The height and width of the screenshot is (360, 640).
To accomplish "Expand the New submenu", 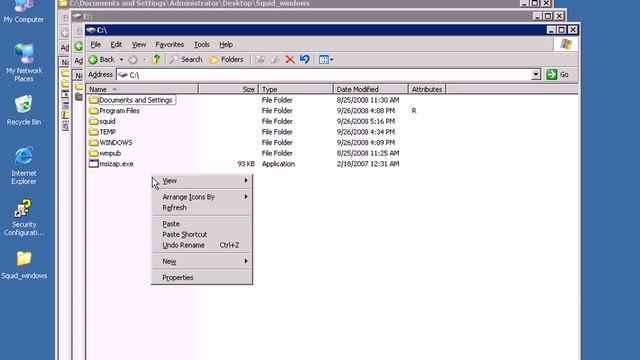I will (x=202, y=261).
